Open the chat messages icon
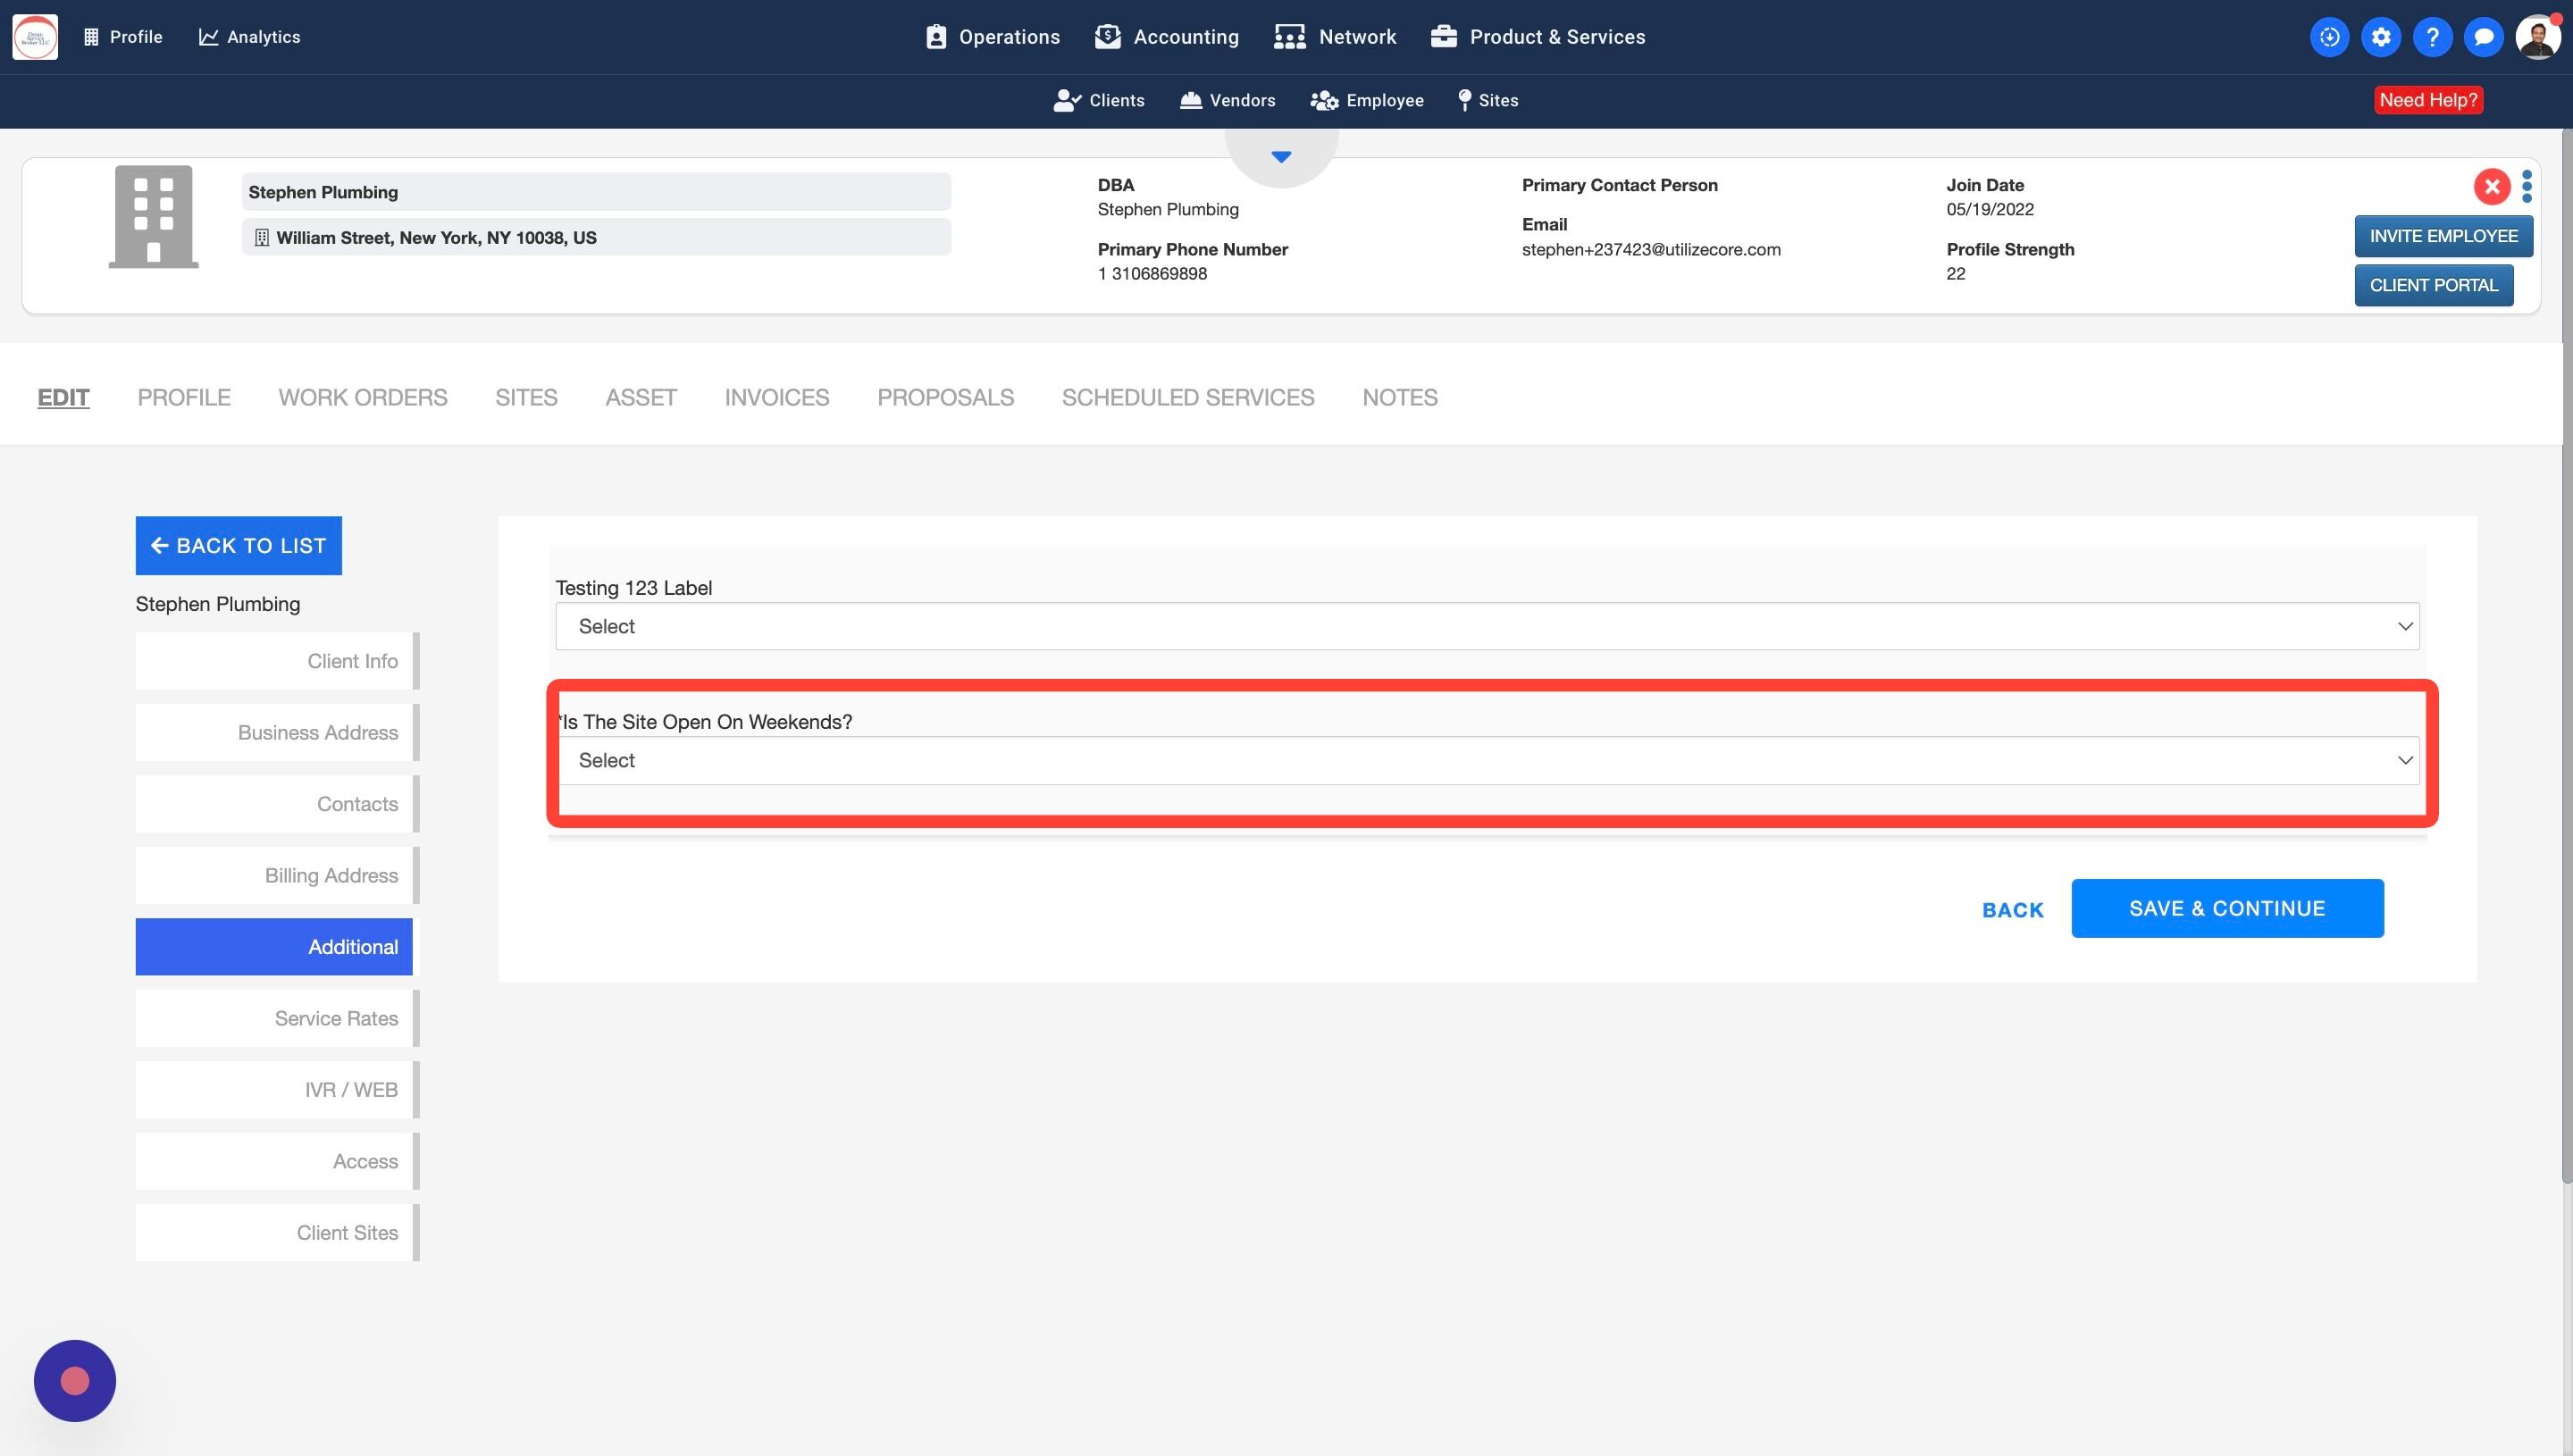Viewport: 2573px width, 1456px height. click(x=2483, y=37)
